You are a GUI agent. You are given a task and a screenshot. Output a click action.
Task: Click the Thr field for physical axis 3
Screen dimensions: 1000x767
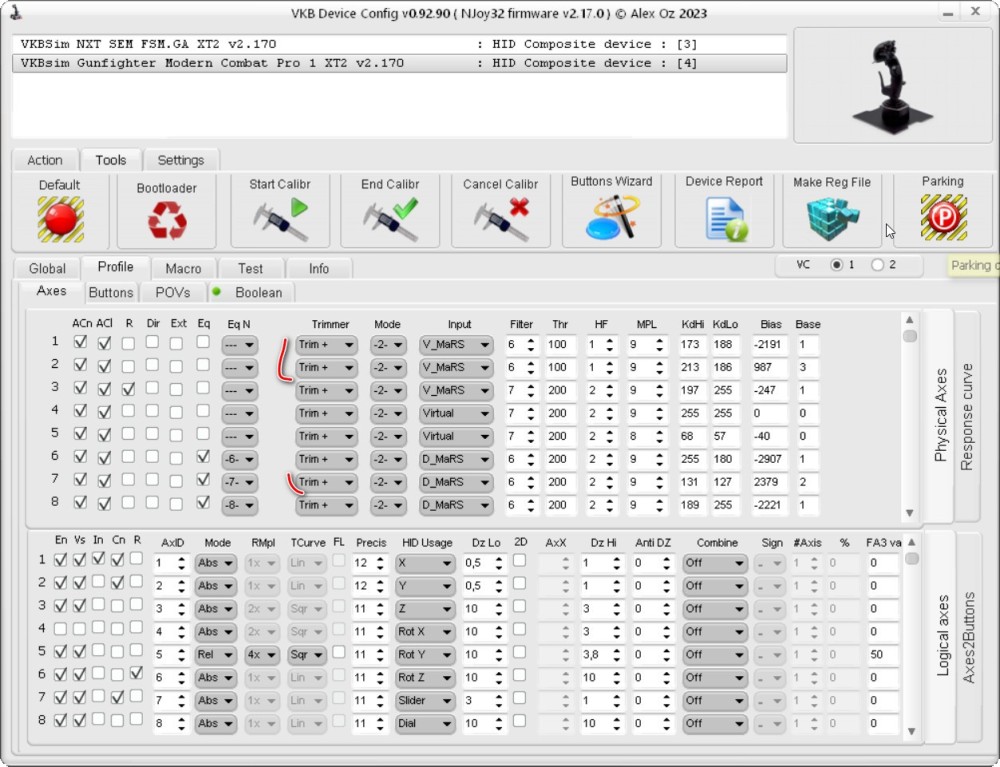click(561, 391)
